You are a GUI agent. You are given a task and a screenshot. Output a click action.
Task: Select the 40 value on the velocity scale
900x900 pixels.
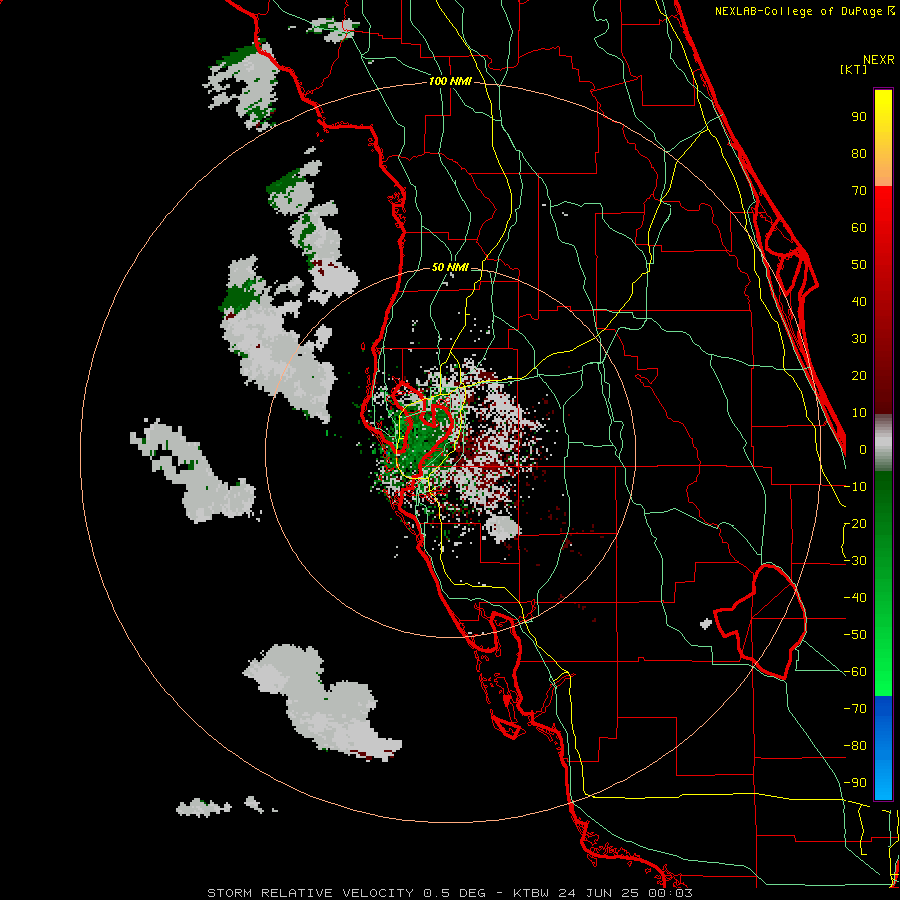(859, 302)
